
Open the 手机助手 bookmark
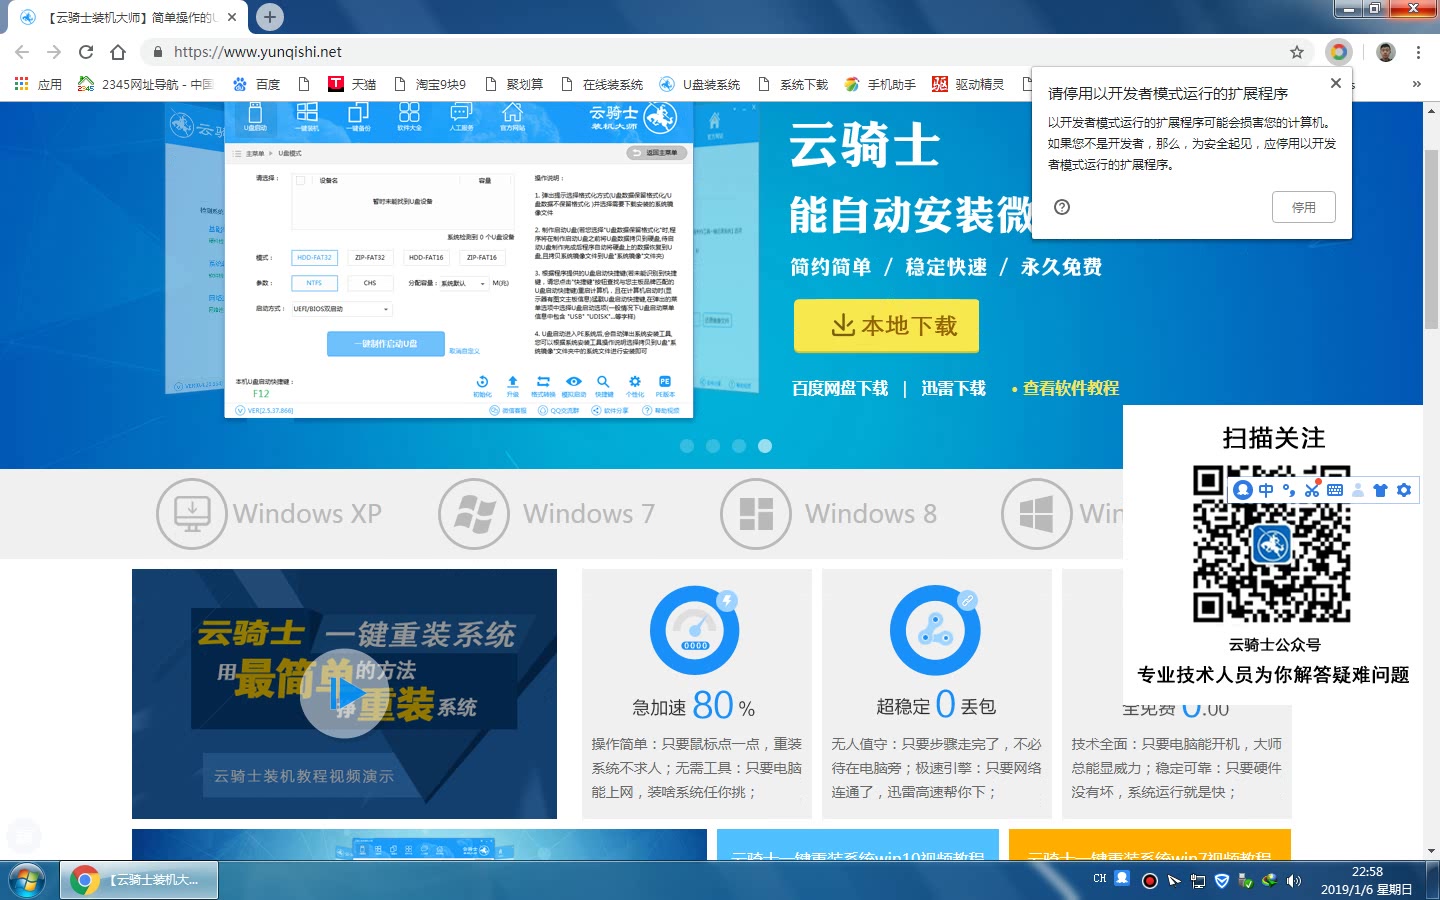pyautogui.click(x=880, y=84)
